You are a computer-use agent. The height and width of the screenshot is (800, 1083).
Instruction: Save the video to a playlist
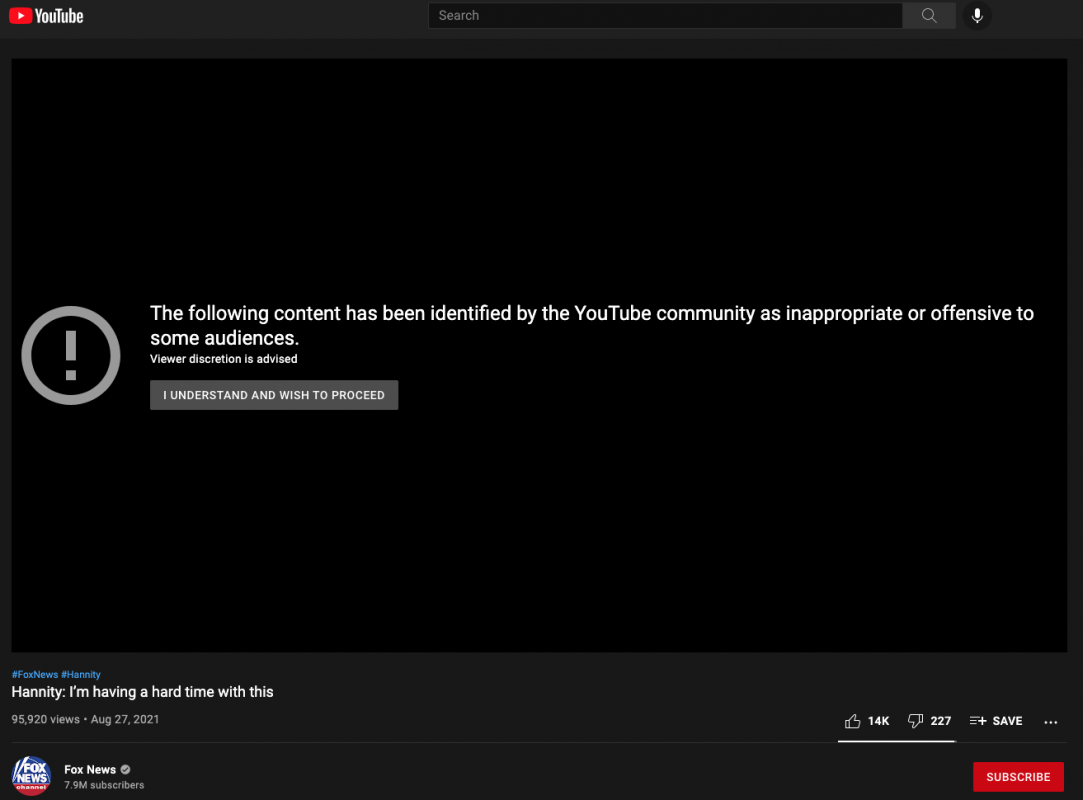[996, 721]
